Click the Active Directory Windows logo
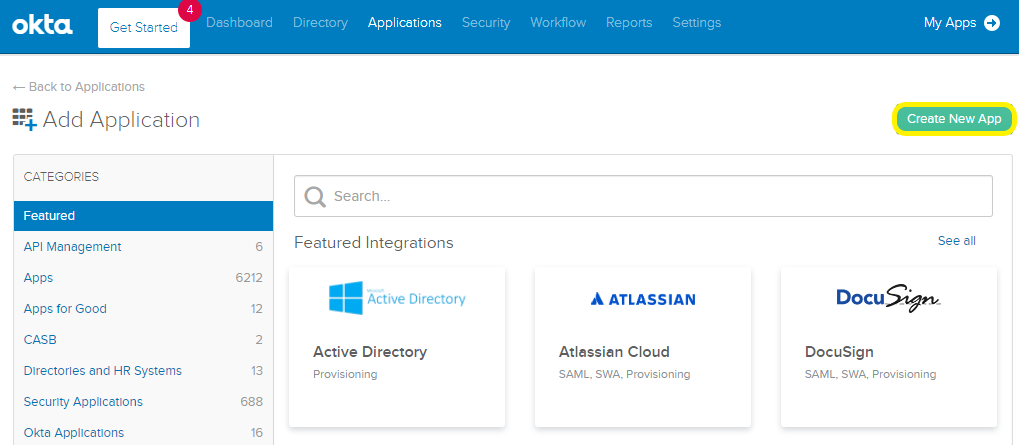Viewport: 1019px width, 445px height. pyautogui.click(x=346, y=297)
